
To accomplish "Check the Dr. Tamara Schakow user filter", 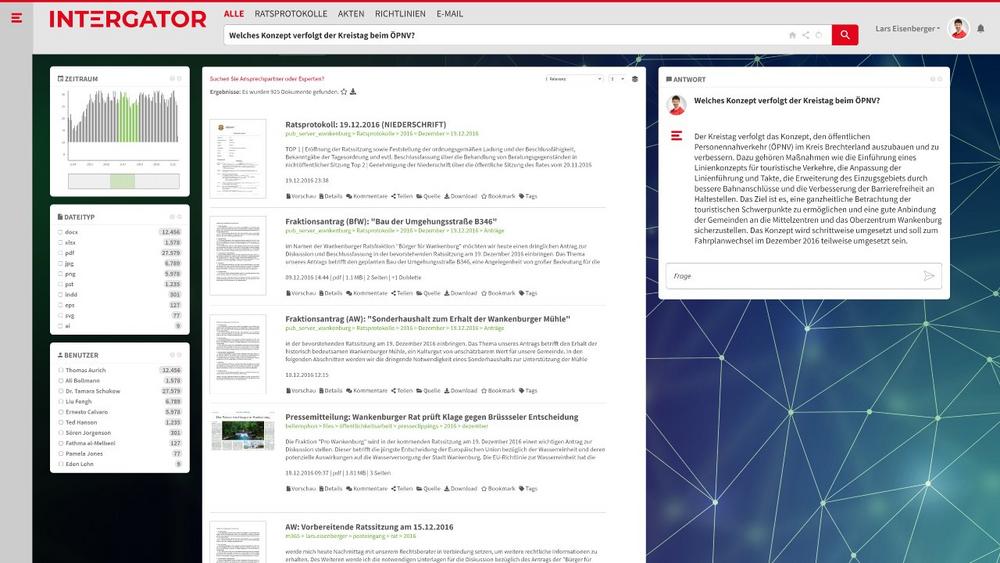I will (x=61, y=391).
